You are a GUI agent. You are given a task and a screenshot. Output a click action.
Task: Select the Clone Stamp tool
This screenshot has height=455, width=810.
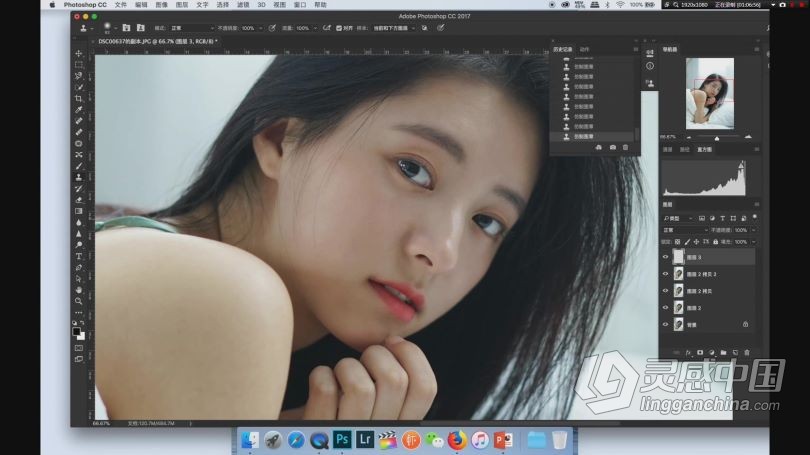pos(79,177)
